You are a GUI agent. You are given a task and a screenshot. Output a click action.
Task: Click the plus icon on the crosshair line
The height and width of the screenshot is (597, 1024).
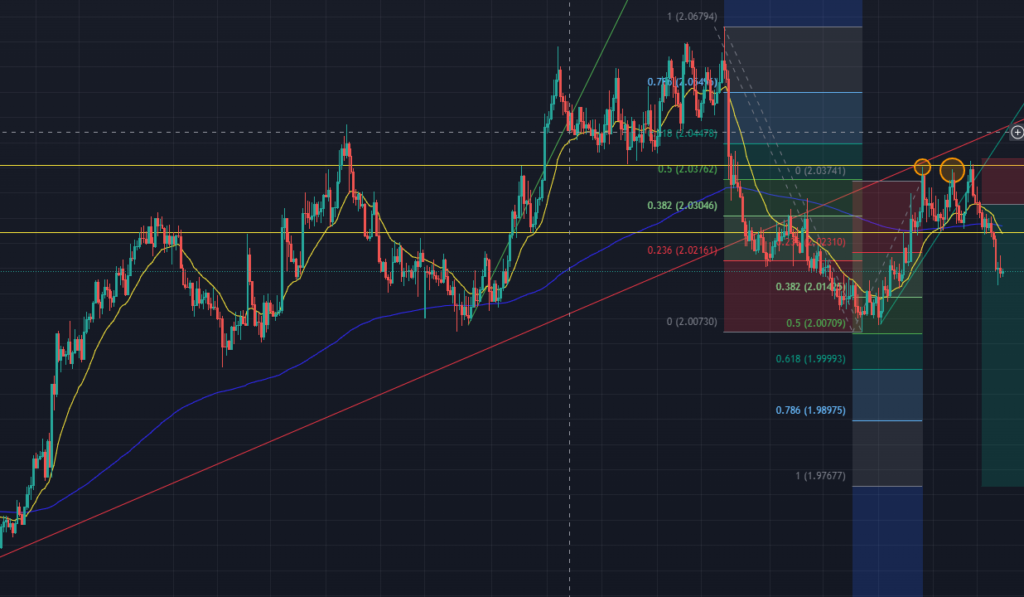tap(1017, 132)
